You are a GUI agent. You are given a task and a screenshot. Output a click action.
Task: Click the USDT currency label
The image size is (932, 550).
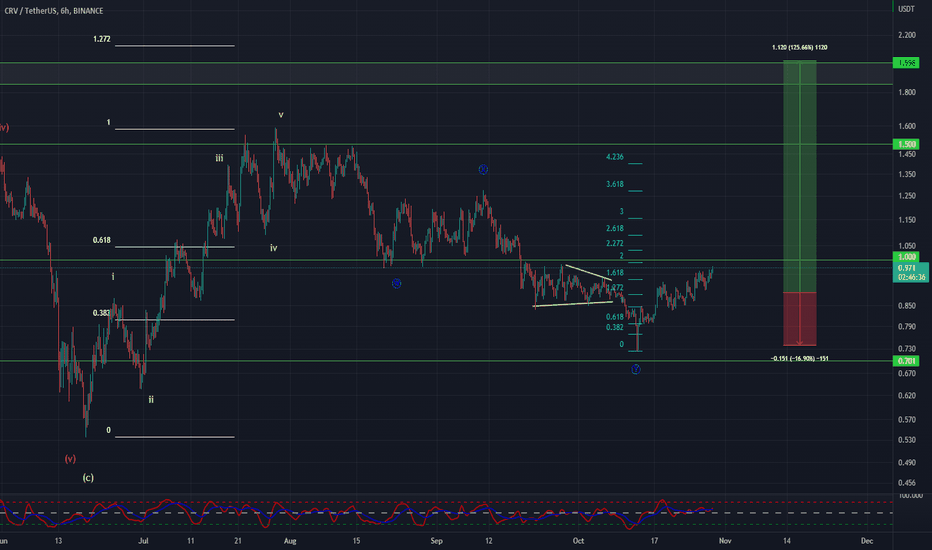tap(906, 9)
